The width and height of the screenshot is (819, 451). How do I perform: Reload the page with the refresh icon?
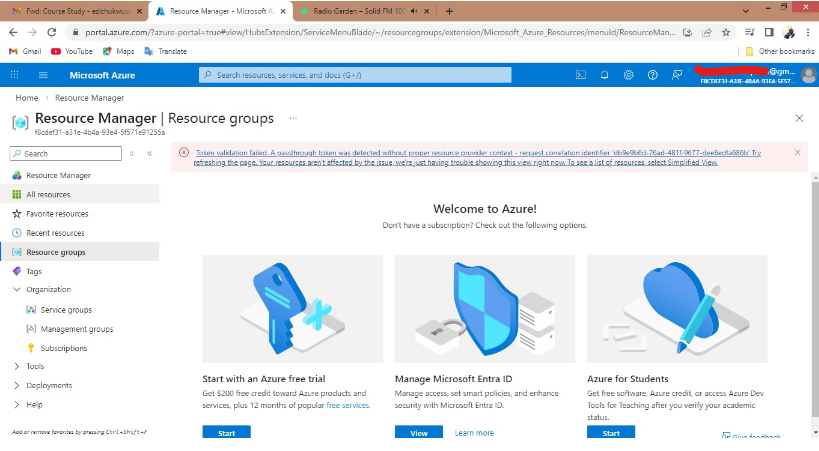(x=52, y=32)
